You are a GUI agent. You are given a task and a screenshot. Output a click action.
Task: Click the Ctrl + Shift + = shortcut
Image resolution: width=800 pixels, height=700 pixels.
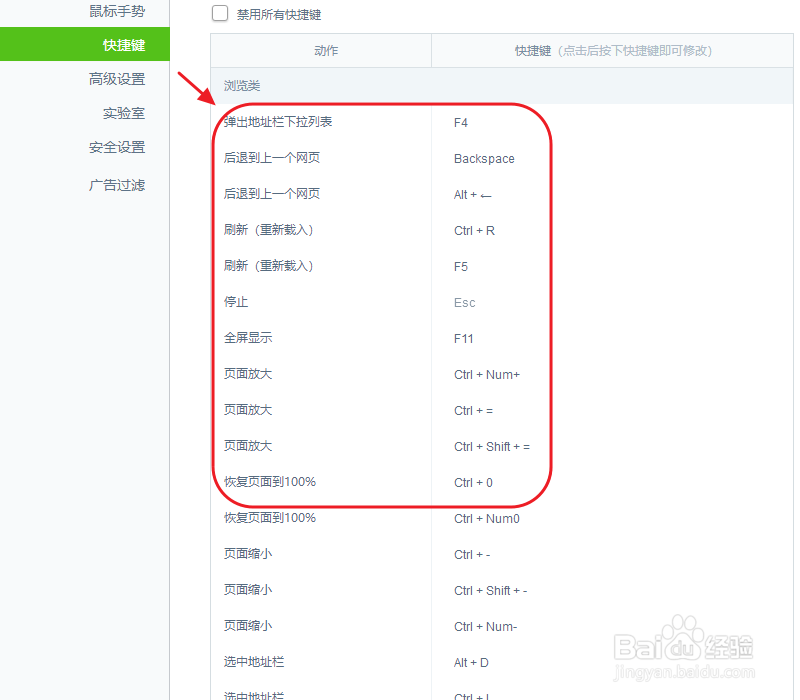tap(492, 446)
